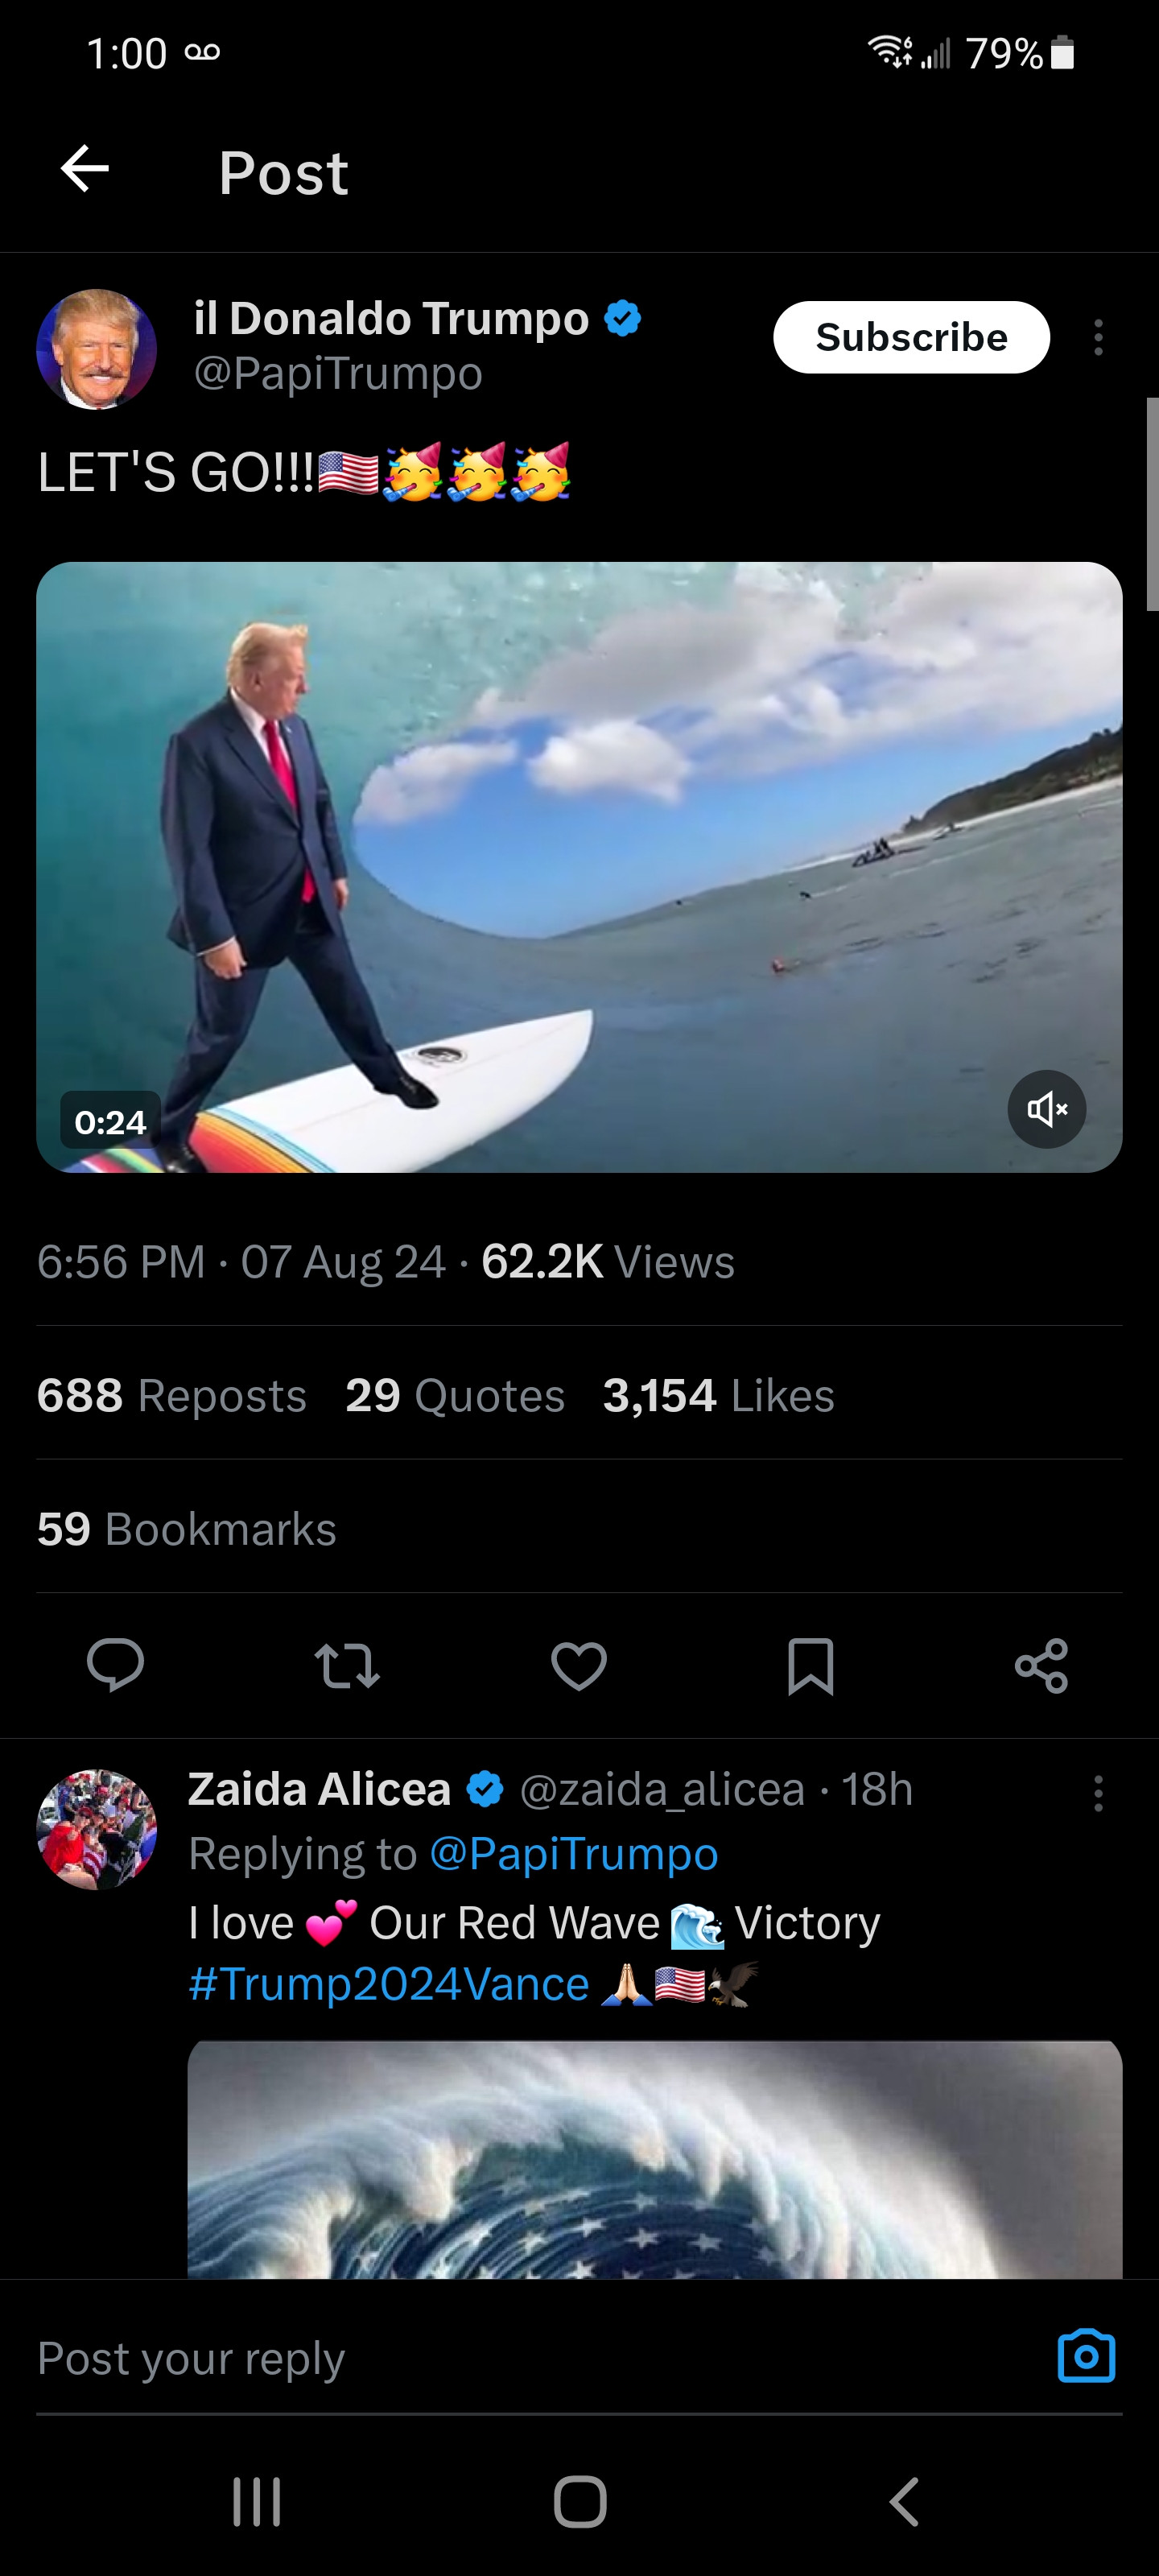Open the #Trump2024Vance hashtag
Image resolution: width=1159 pixels, height=2576 pixels.
(x=389, y=1984)
